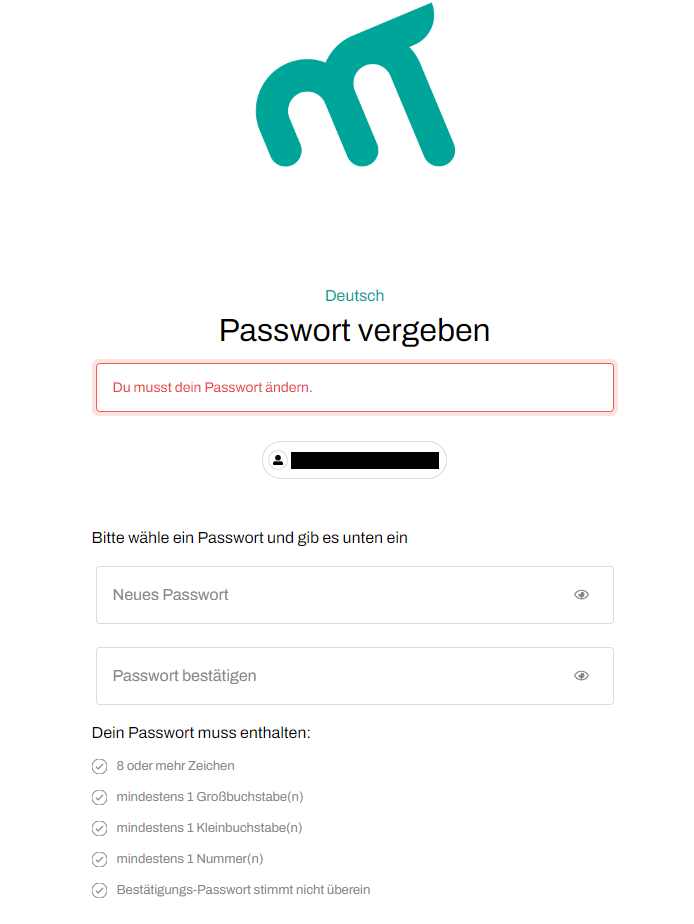Click the user avatar icon in account chip

[x=277, y=460]
